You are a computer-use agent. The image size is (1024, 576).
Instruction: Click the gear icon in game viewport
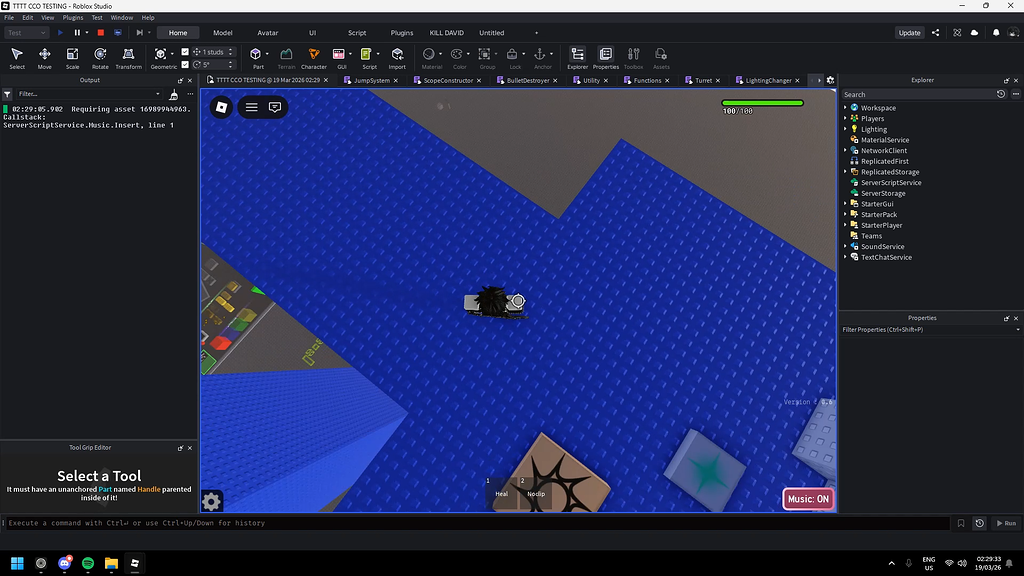(211, 502)
